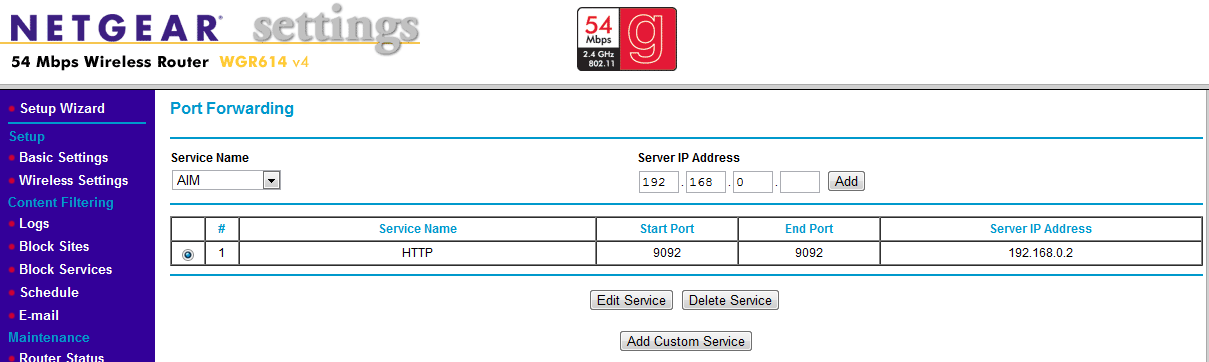This screenshot has height=362, width=1209.
Task: Click the Port Forwarding heading
Action: tap(232, 108)
